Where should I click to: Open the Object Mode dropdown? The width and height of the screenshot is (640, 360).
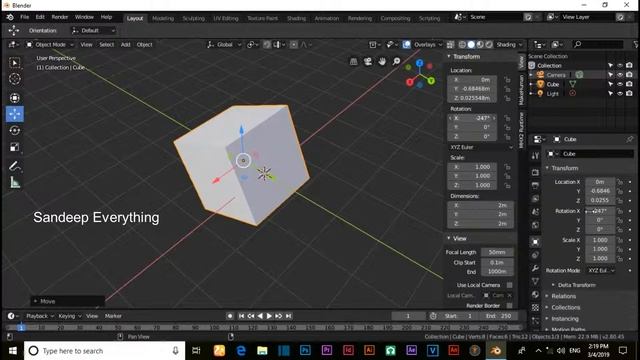click(x=50, y=44)
